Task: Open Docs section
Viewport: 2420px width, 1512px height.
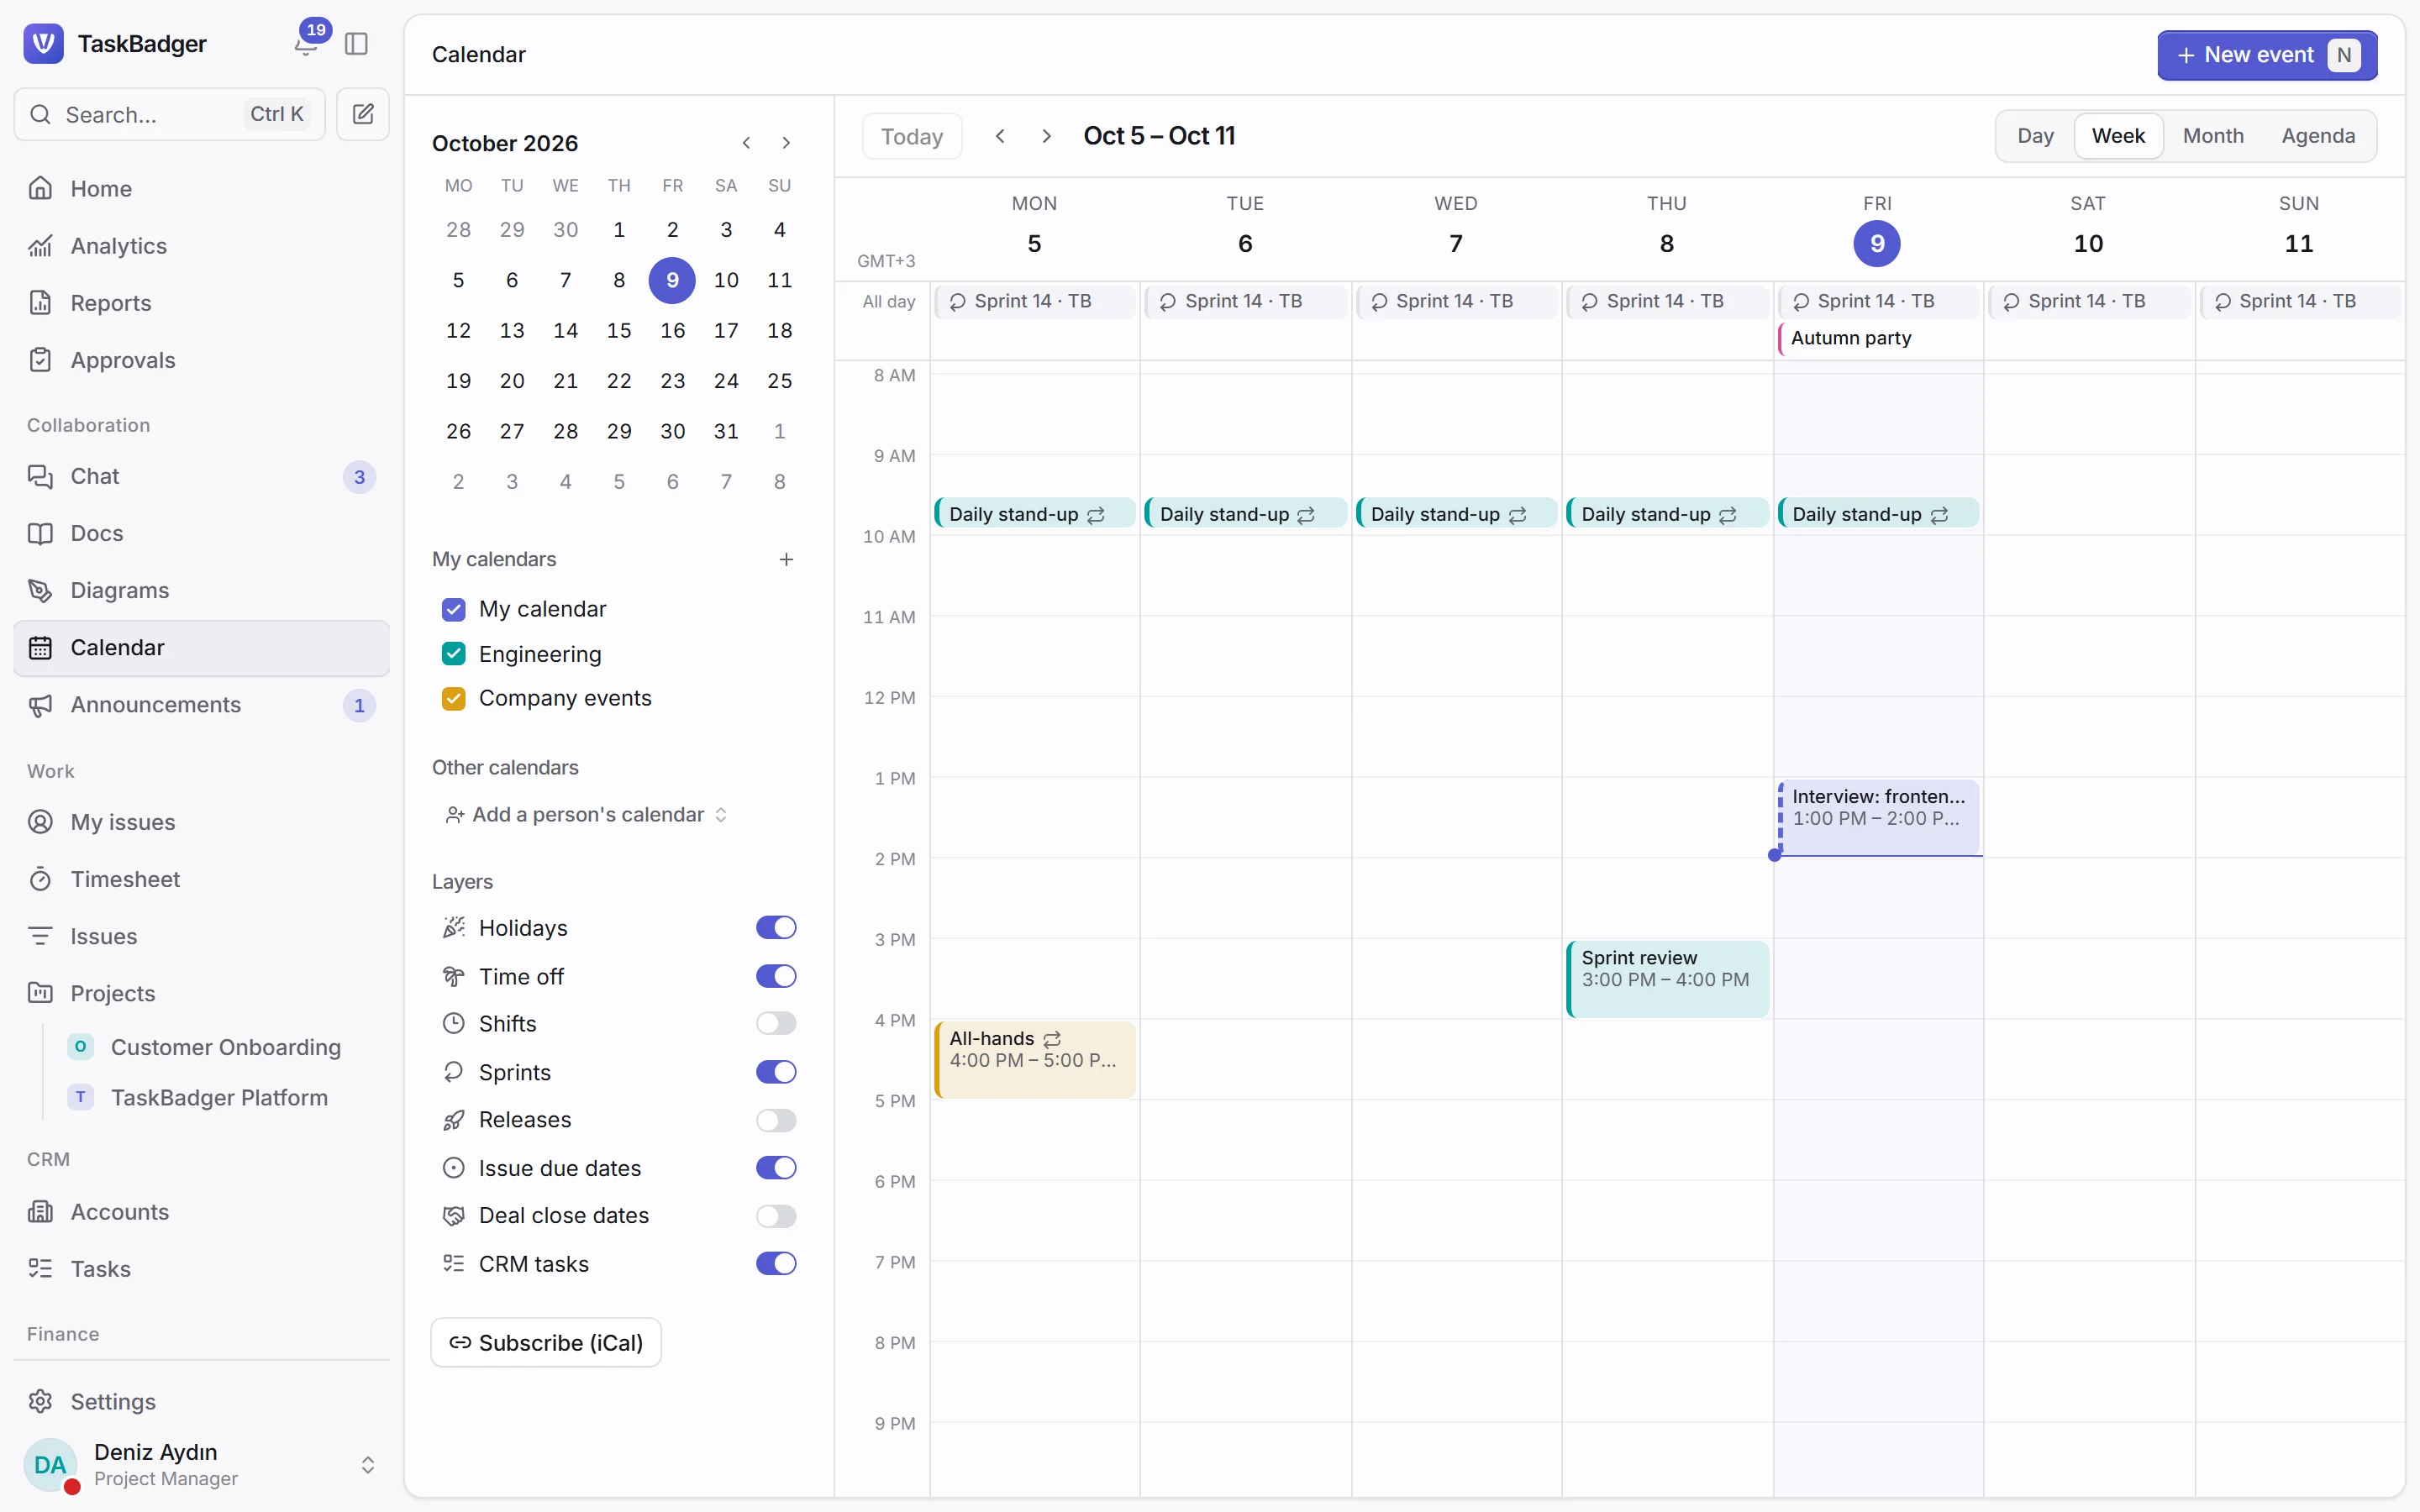Action: [x=201, y=533]
